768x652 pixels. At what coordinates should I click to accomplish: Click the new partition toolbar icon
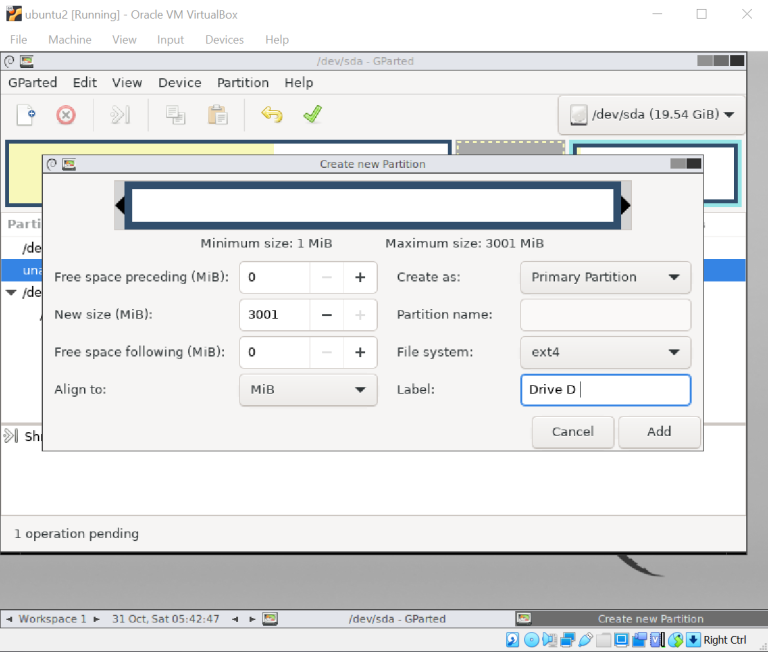tap(27, 115)
